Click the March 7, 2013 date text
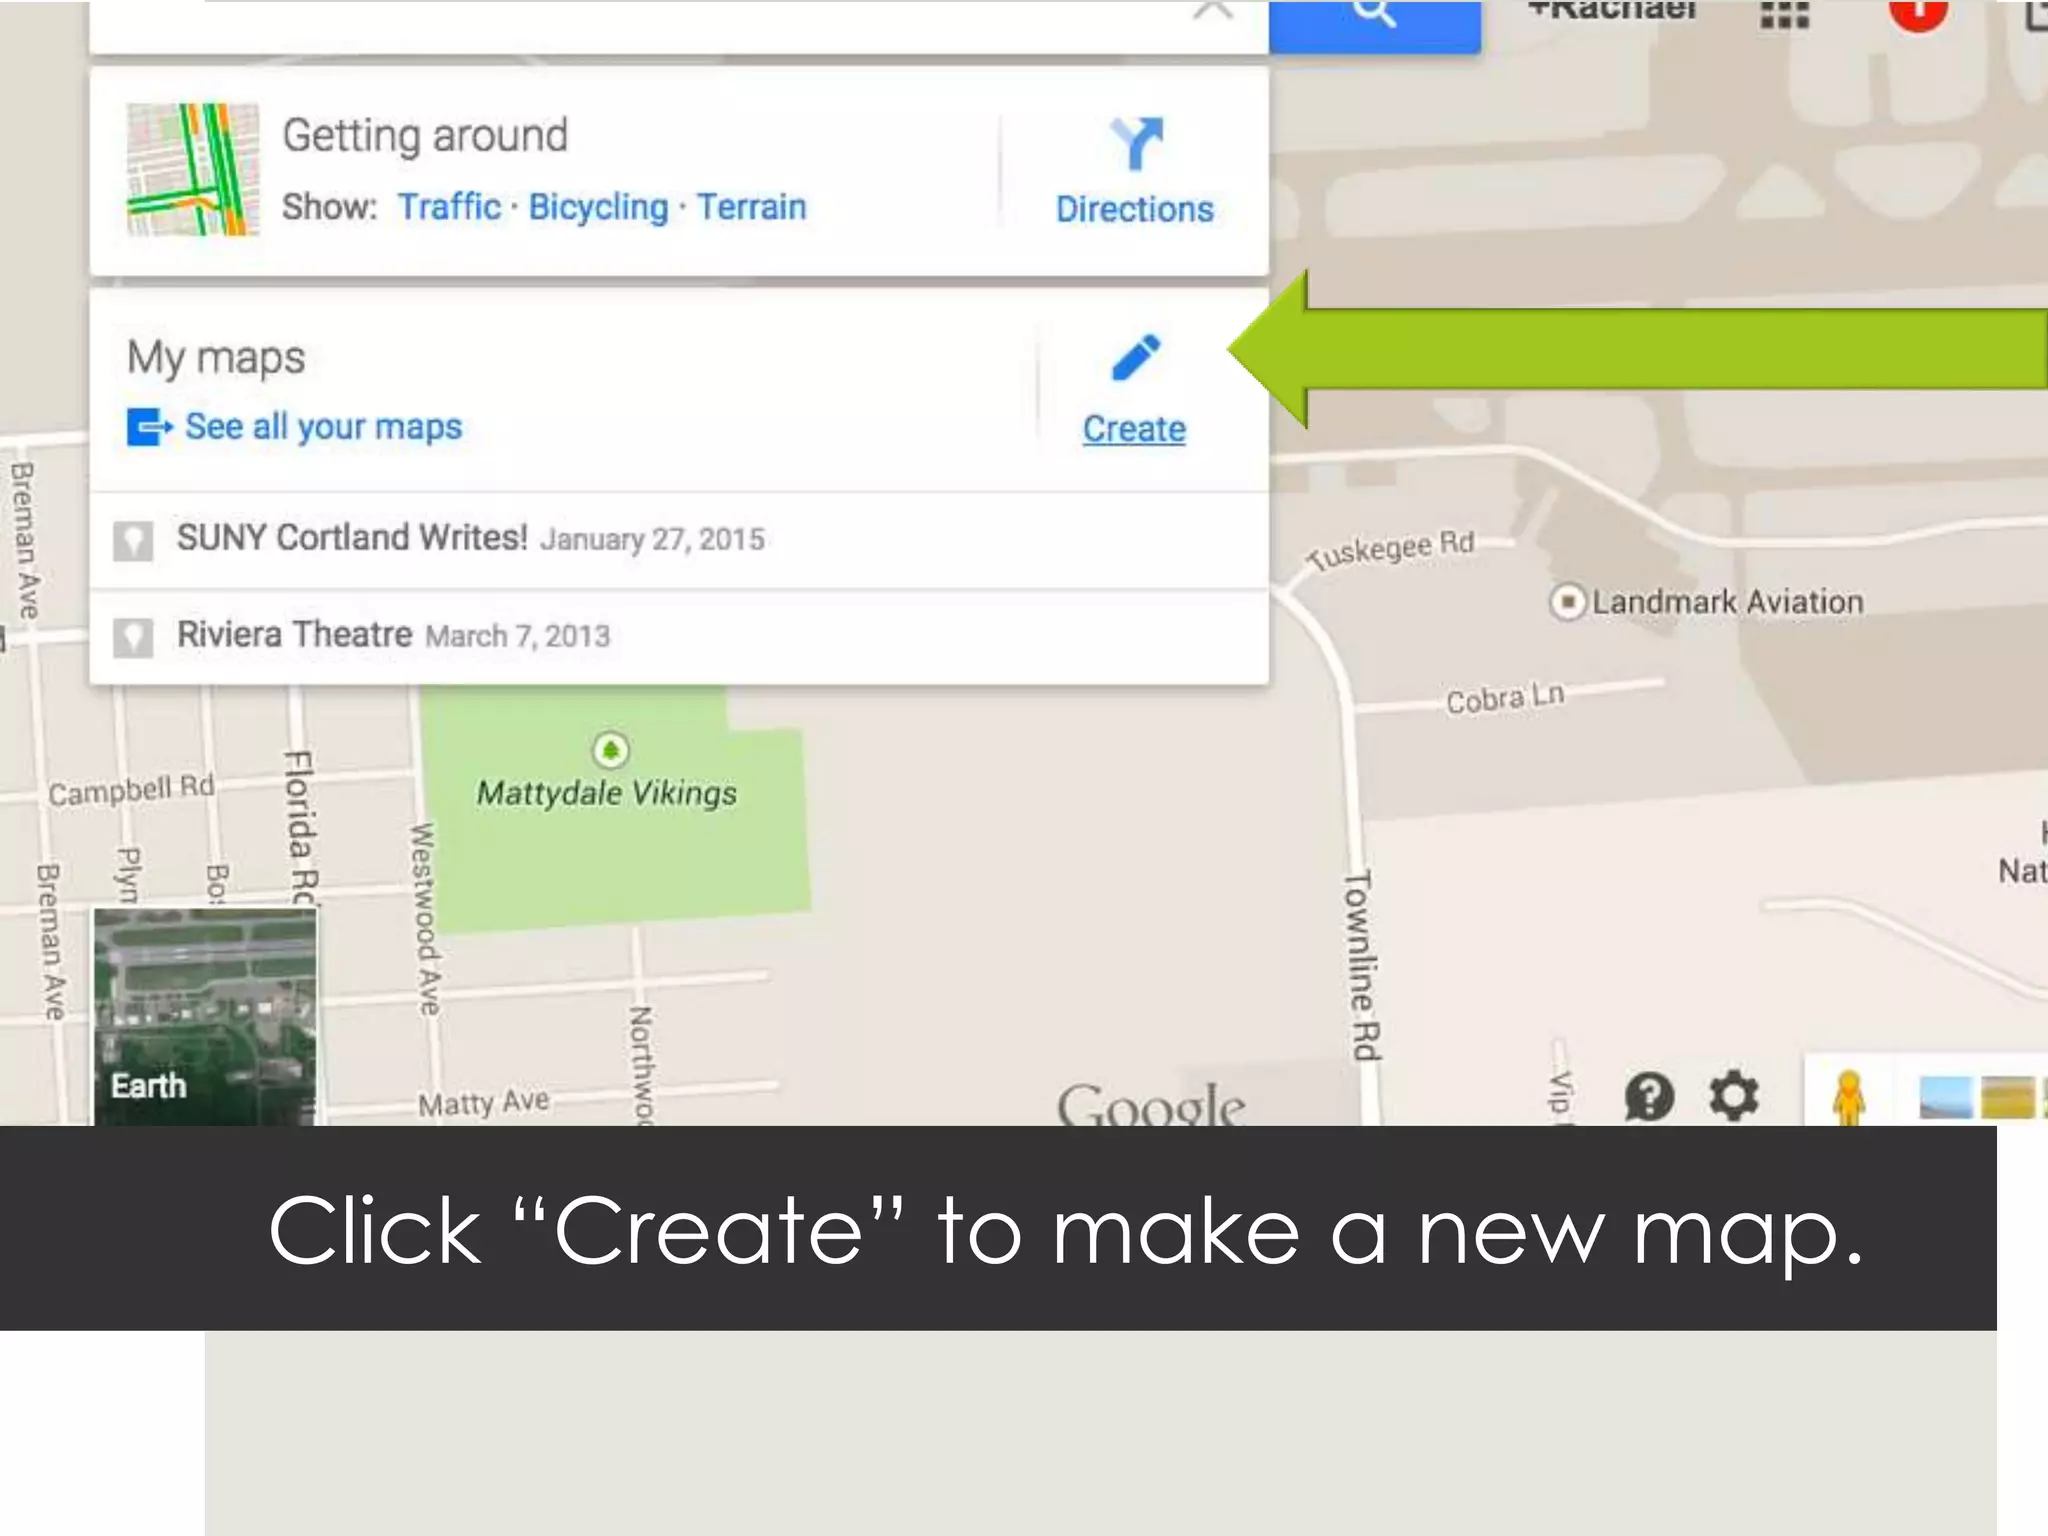The height and width of the screenshot is (1536, 2048). coord(518,636)
